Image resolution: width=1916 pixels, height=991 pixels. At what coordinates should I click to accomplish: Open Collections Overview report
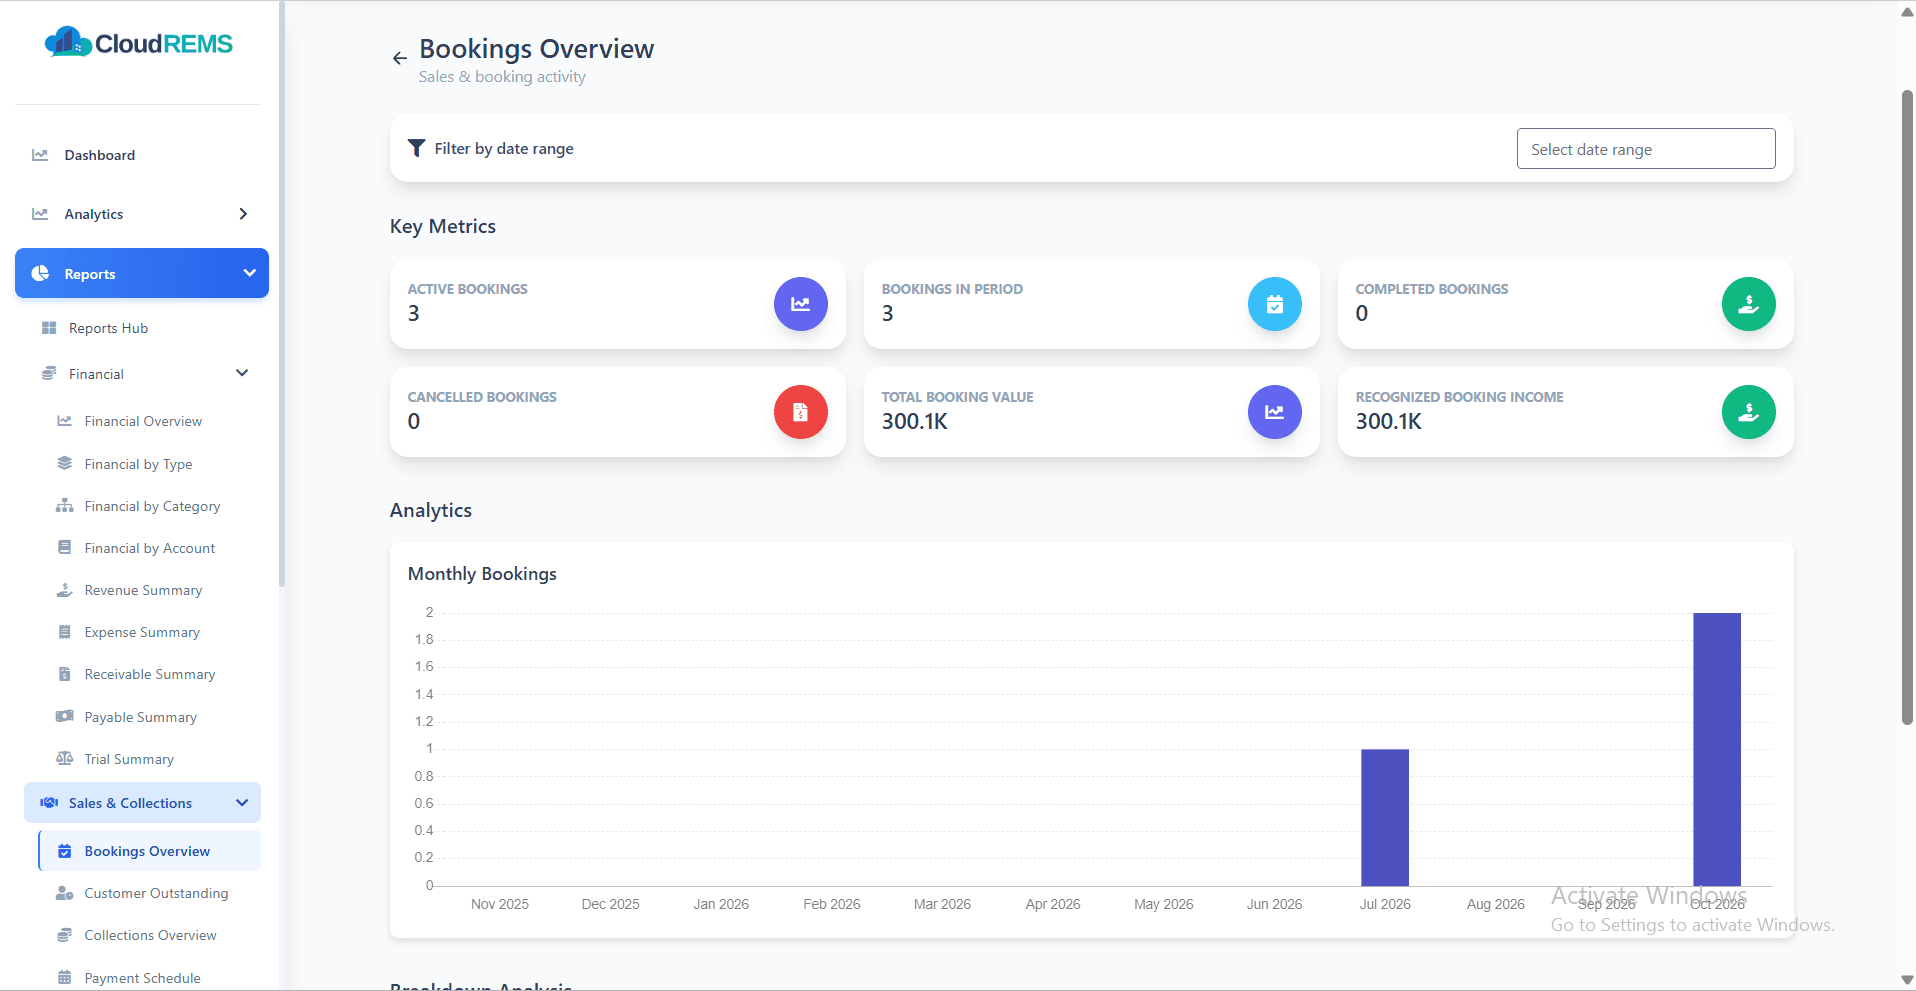[150, 935]
